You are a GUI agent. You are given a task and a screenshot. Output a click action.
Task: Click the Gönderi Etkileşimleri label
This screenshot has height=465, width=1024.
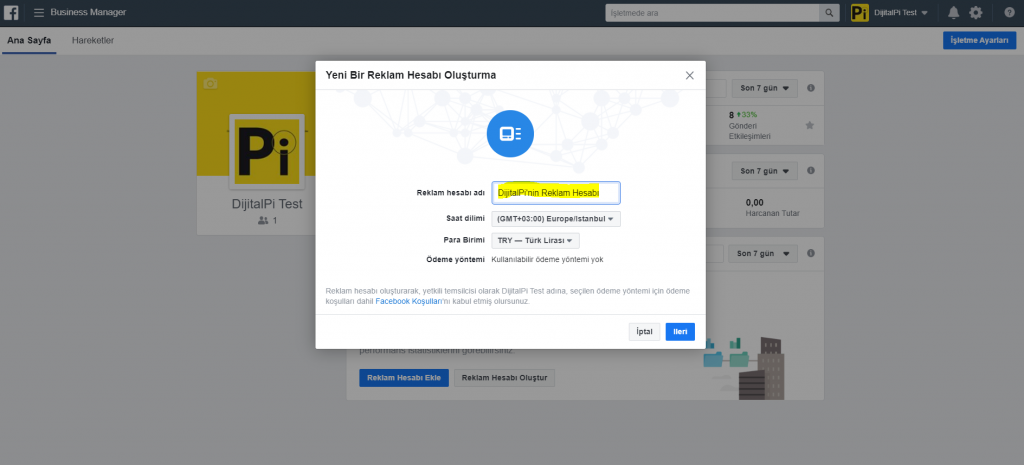[750, 131]
